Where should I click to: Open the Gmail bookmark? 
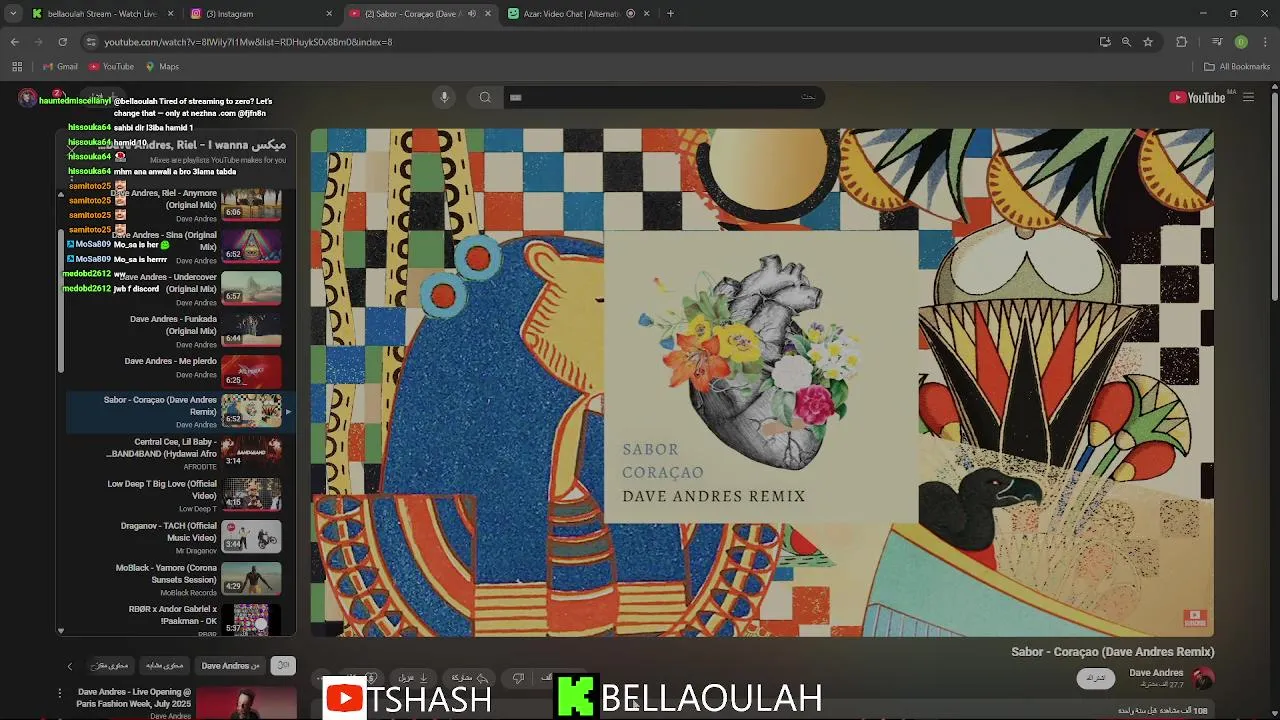[60, 67]
